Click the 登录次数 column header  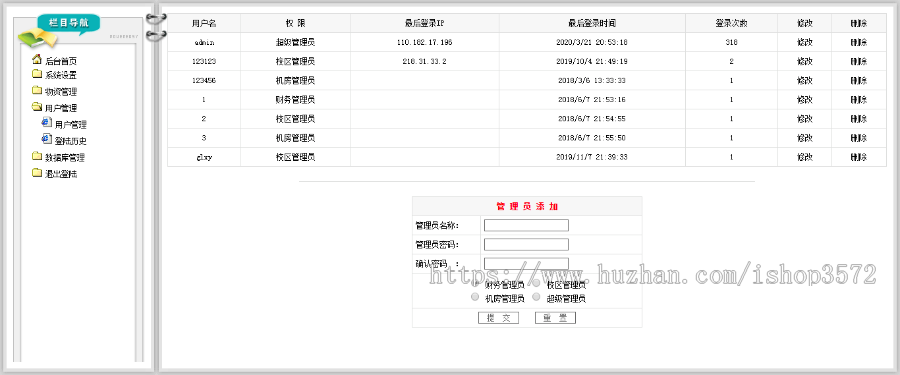pos(731,24)
